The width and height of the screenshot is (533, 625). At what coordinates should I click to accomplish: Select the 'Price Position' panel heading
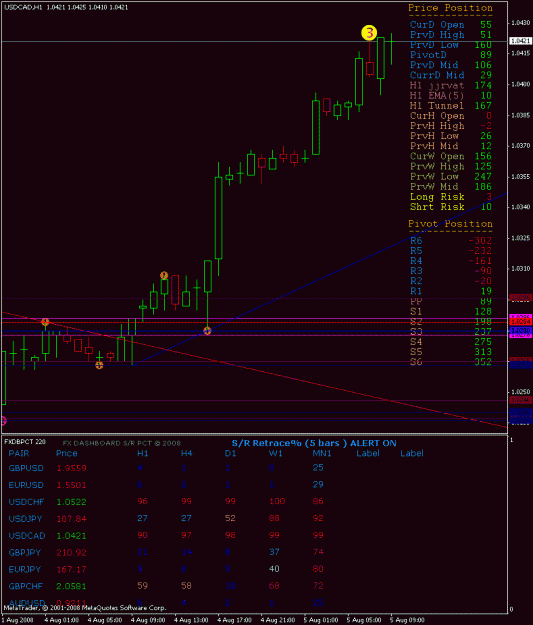point(450,8)
